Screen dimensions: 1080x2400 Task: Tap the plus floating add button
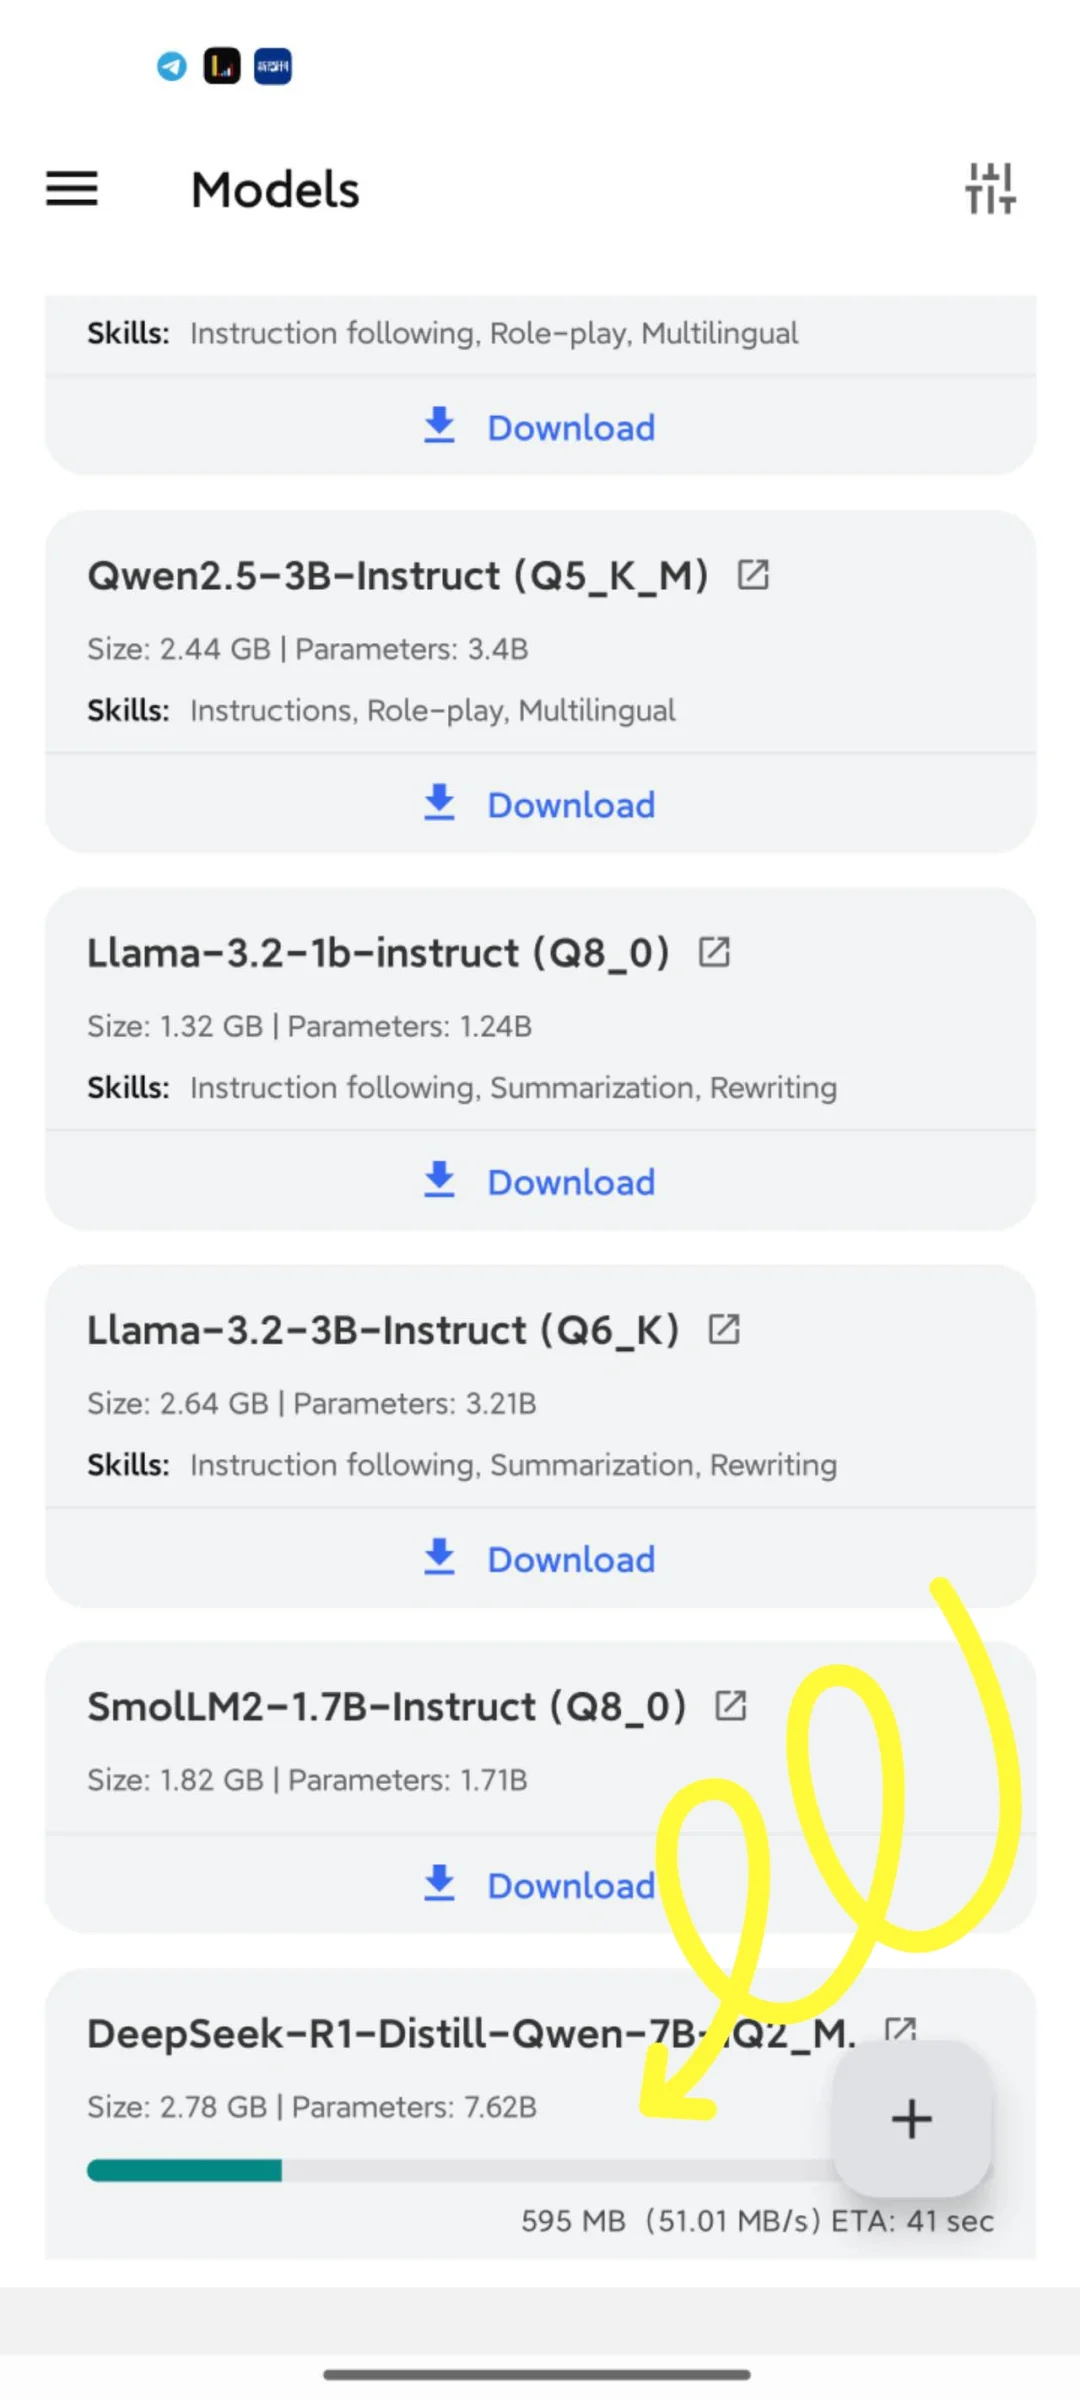pyautogui.click(x=912, y=2118)
